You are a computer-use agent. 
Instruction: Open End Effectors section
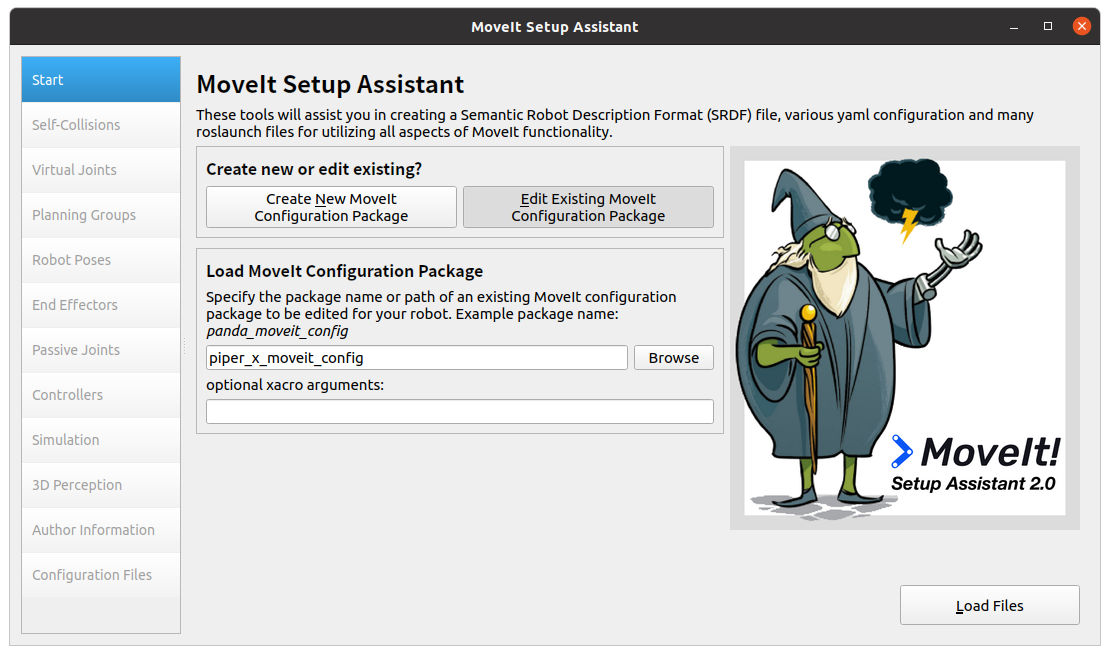click(x=101, y=304)
